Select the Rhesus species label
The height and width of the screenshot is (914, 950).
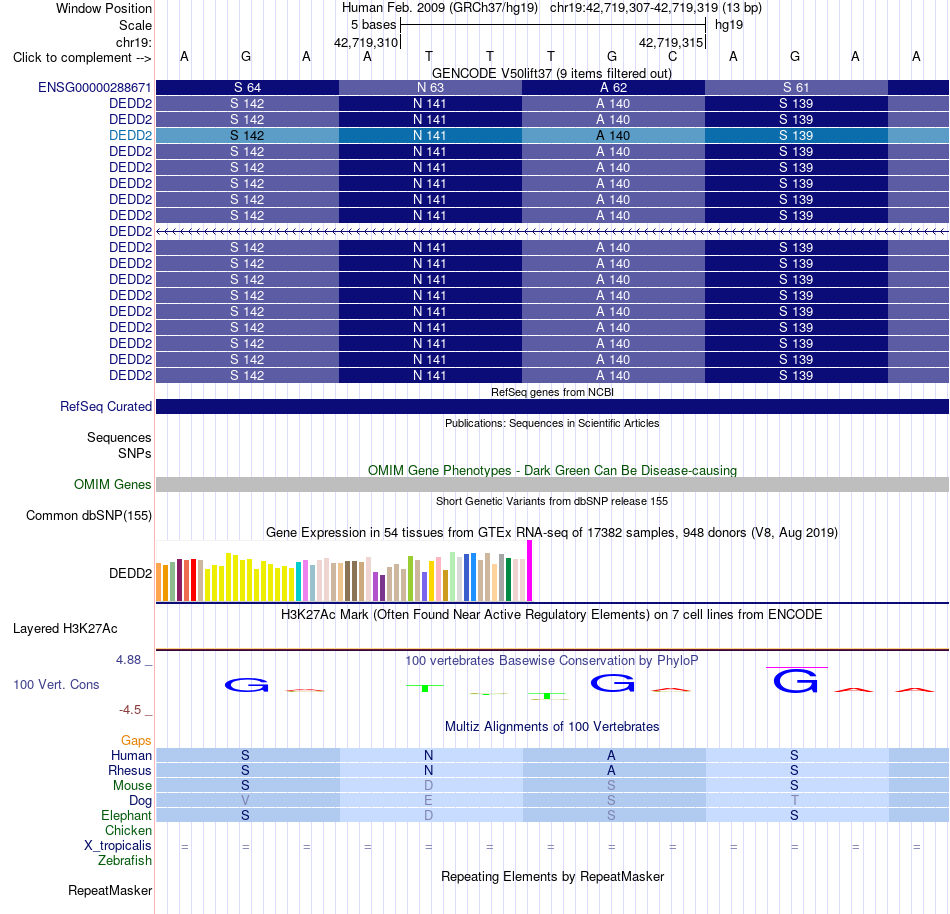pos(130,770)
